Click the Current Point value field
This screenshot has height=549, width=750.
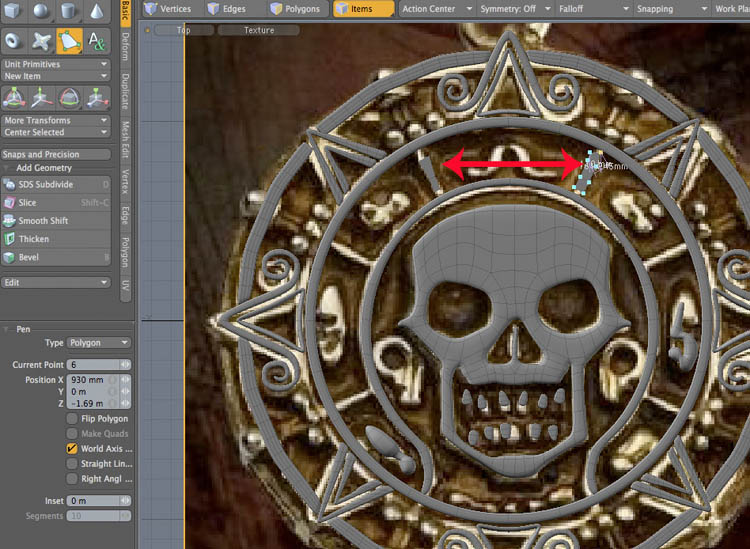click(93, 365)
